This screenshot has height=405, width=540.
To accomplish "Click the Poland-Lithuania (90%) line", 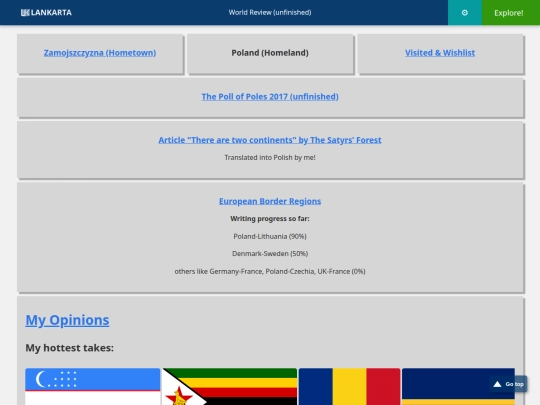I will (x=270, y=236).
